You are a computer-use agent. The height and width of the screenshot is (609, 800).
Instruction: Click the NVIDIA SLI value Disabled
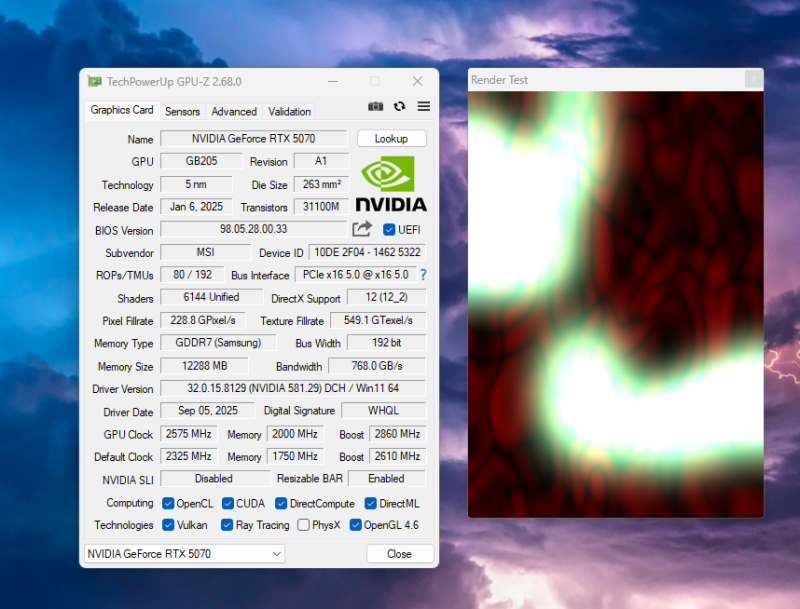[x=215, y=479]
